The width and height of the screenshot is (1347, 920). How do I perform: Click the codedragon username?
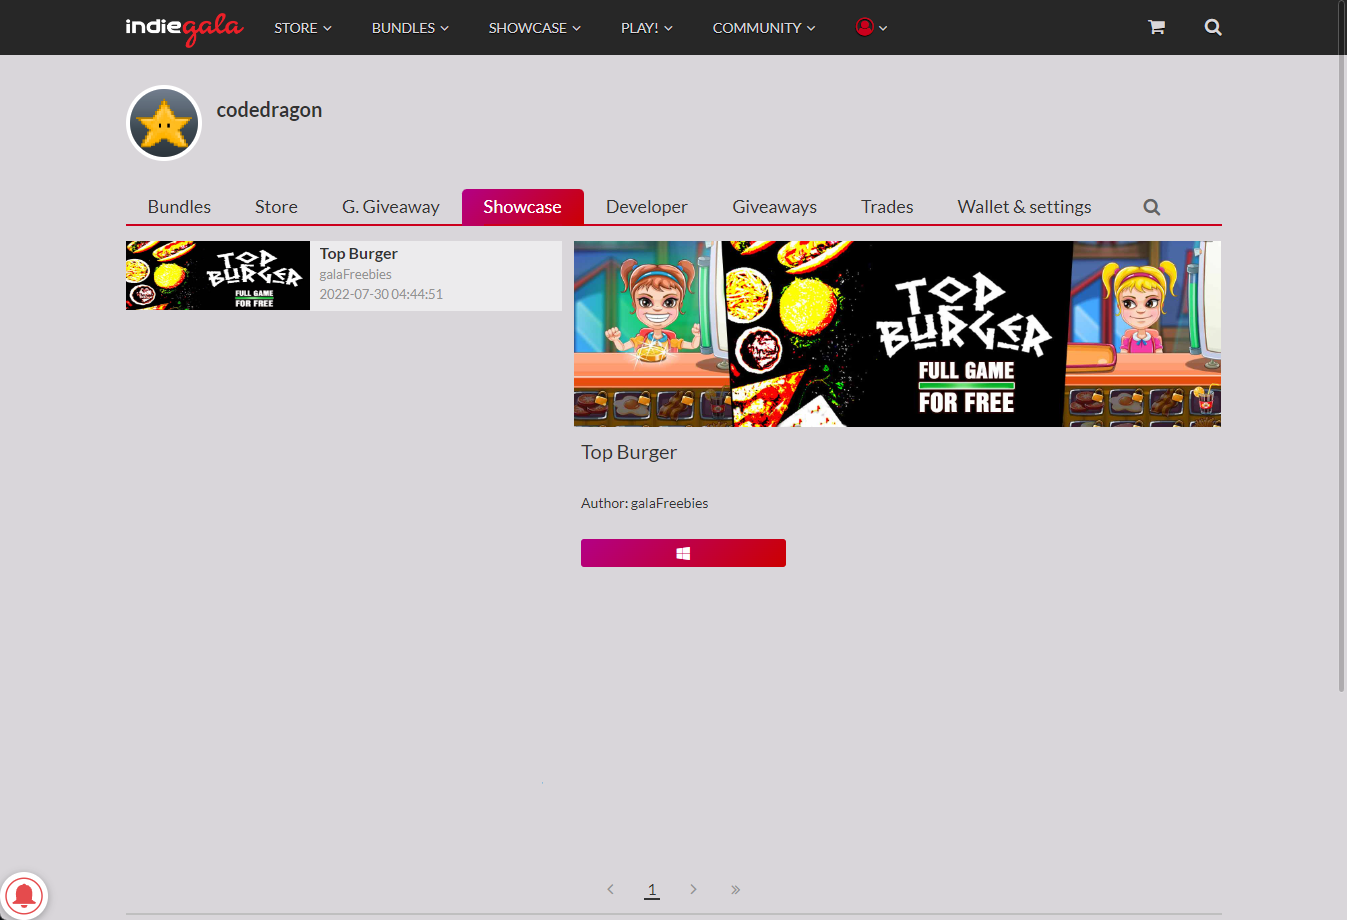click(x=270, y=110)
